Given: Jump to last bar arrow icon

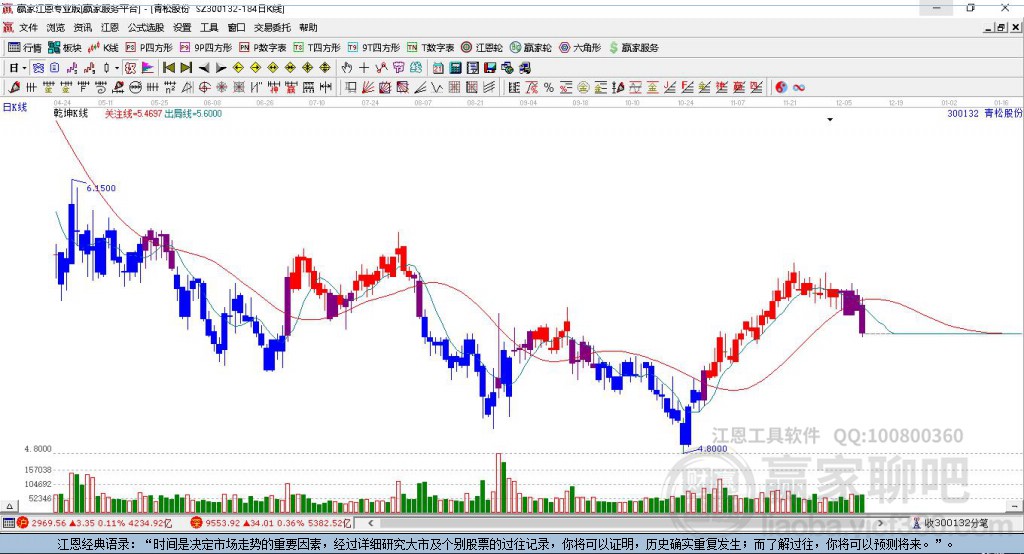Looking at the screenshot, I should click(x=186, y=68).
